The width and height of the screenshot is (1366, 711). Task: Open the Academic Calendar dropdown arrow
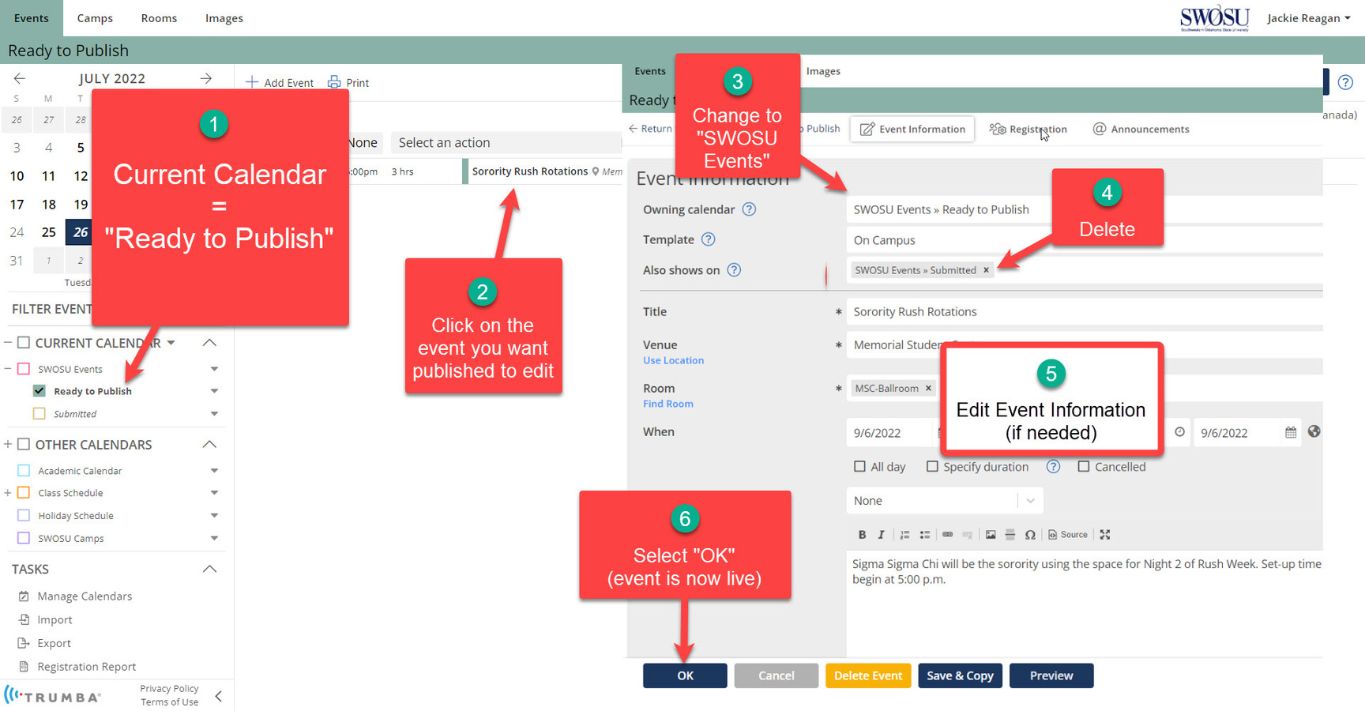coord(214,471)
